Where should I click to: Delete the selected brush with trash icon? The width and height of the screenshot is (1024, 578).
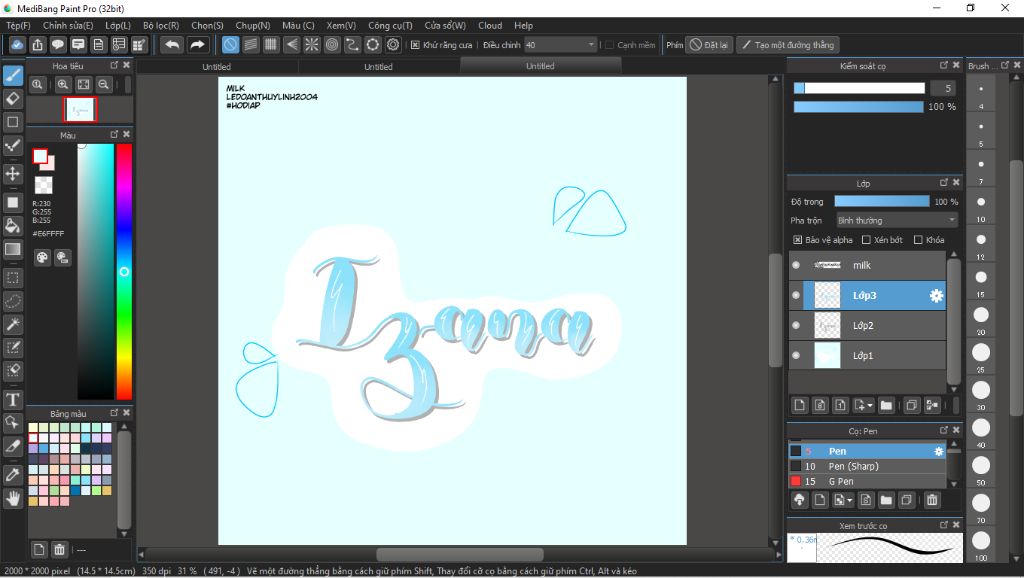pos(932,500)
